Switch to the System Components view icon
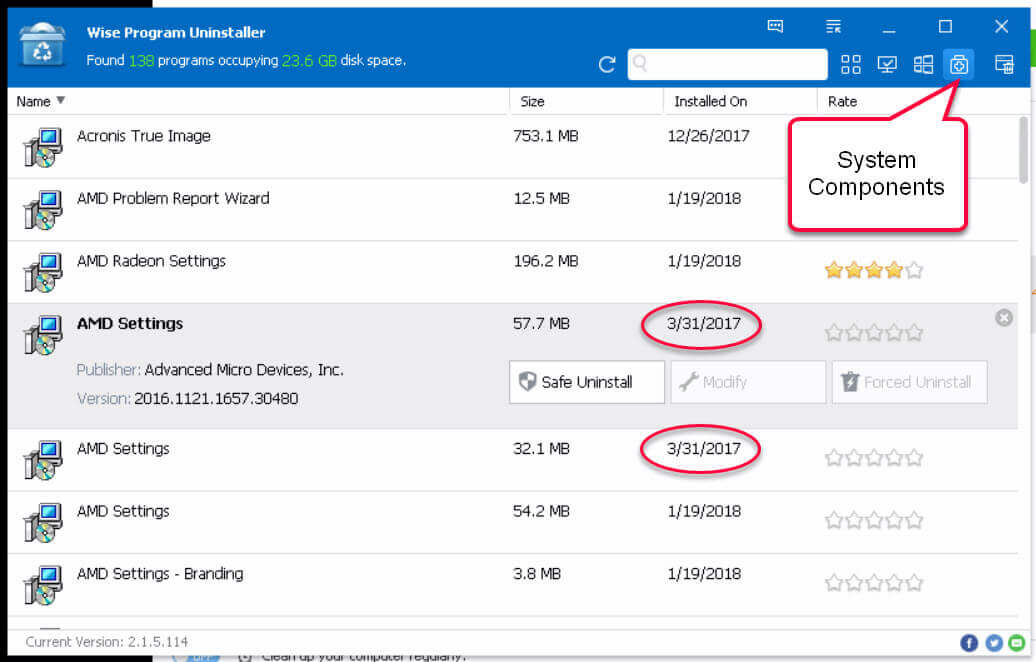This screenshot has width=1036, height=662. click(959, 64)
